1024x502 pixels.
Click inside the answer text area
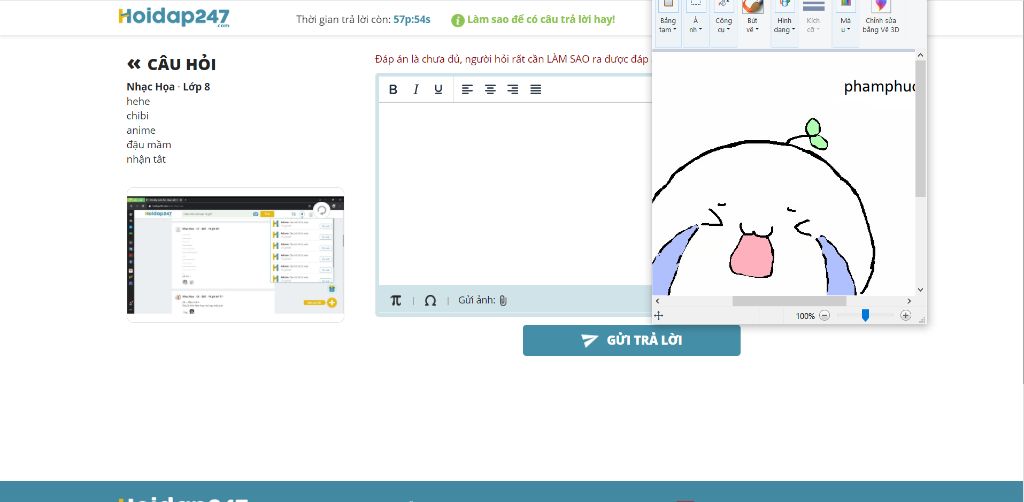pos(515,194)
